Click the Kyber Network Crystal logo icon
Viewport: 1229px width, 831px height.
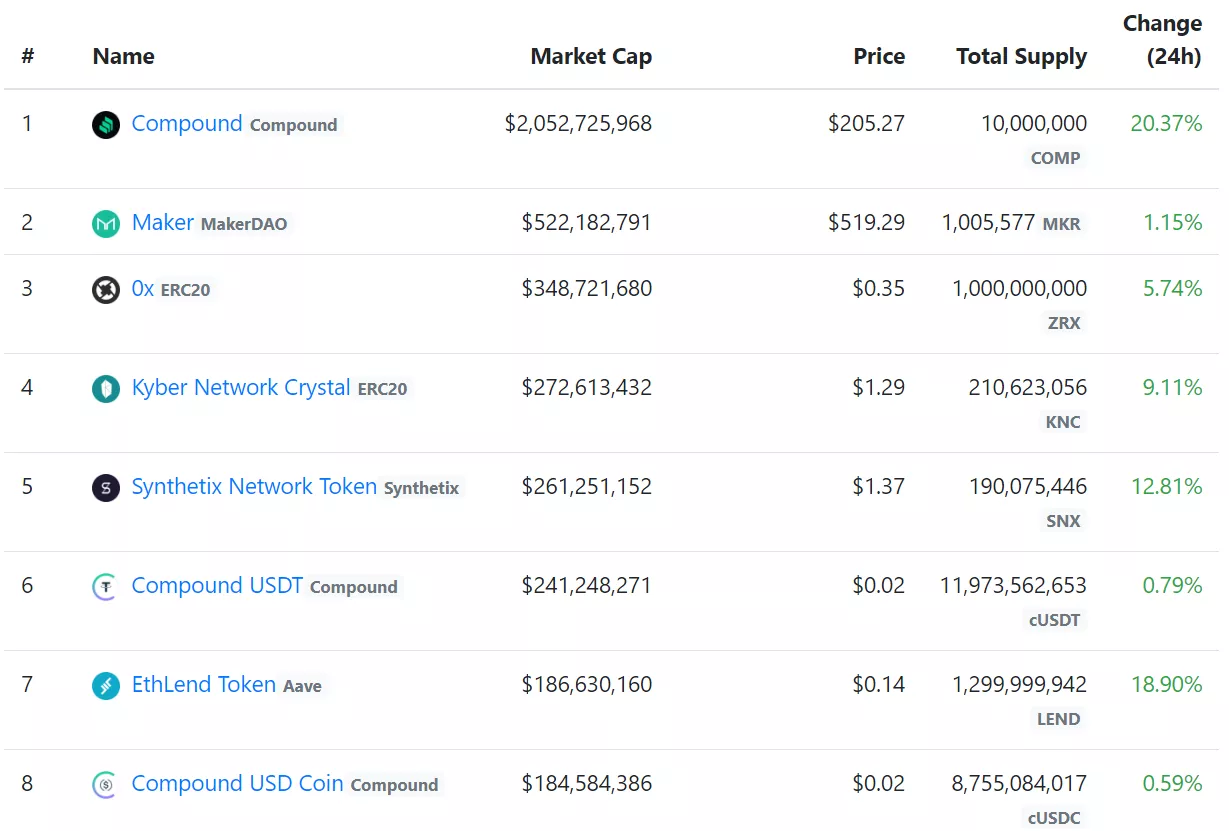point(106,389)
